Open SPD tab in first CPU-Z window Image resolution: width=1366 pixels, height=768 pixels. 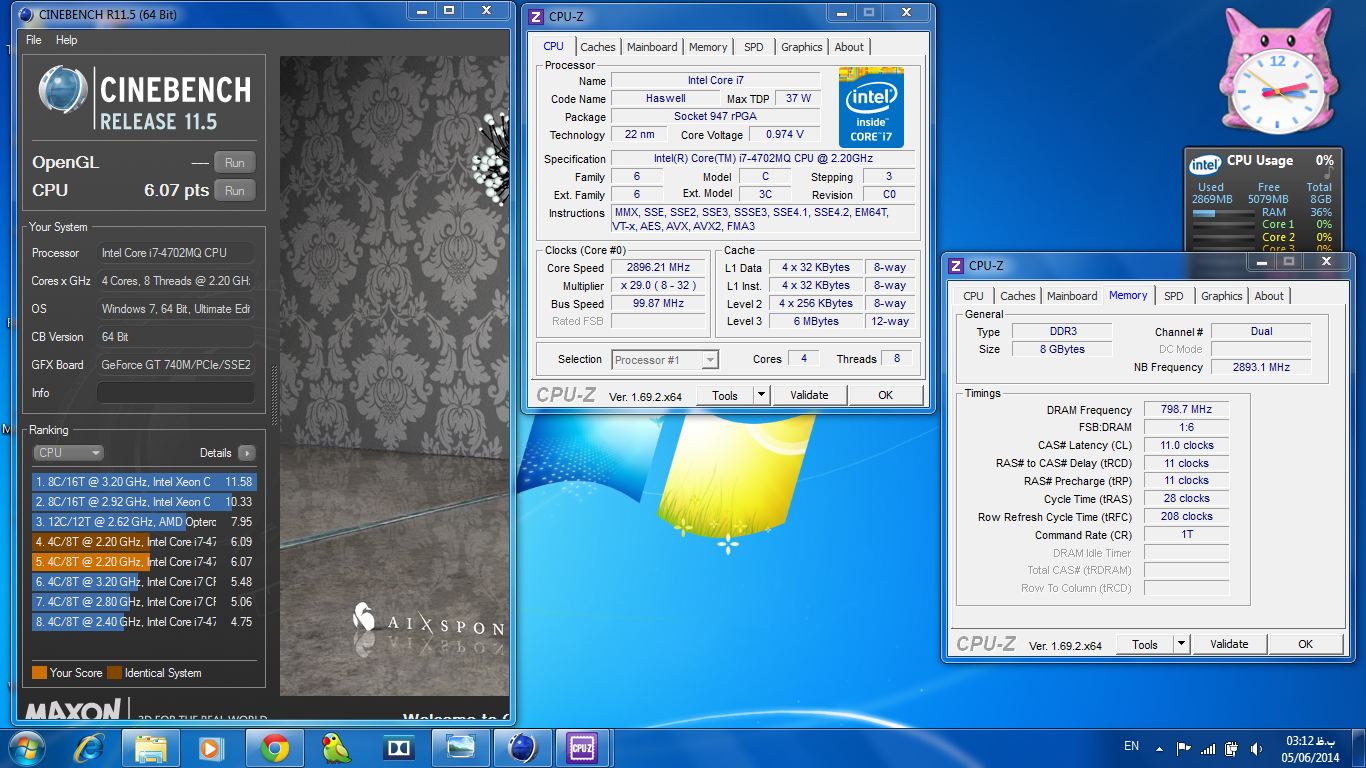point(754,47)
